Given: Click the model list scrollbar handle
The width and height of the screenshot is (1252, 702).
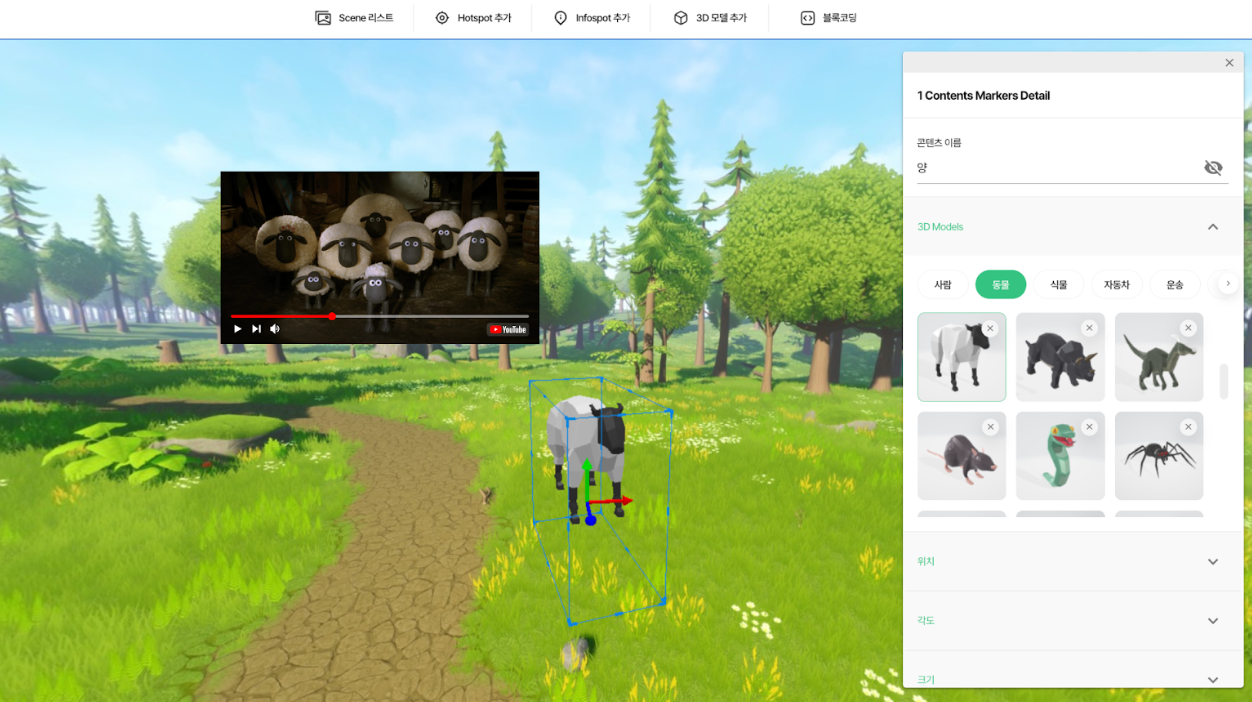Looking at the screenshot, I should 1224,382.
